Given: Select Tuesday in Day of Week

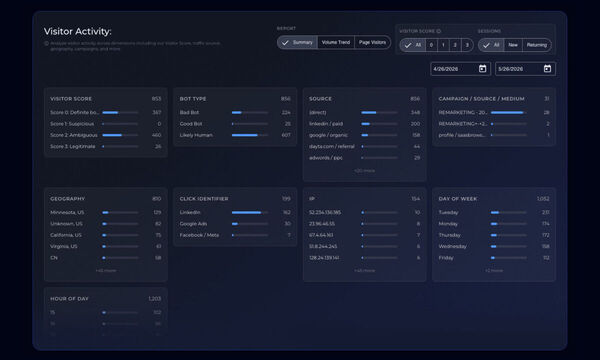Looking at the screenshot, I should [494, 212].
